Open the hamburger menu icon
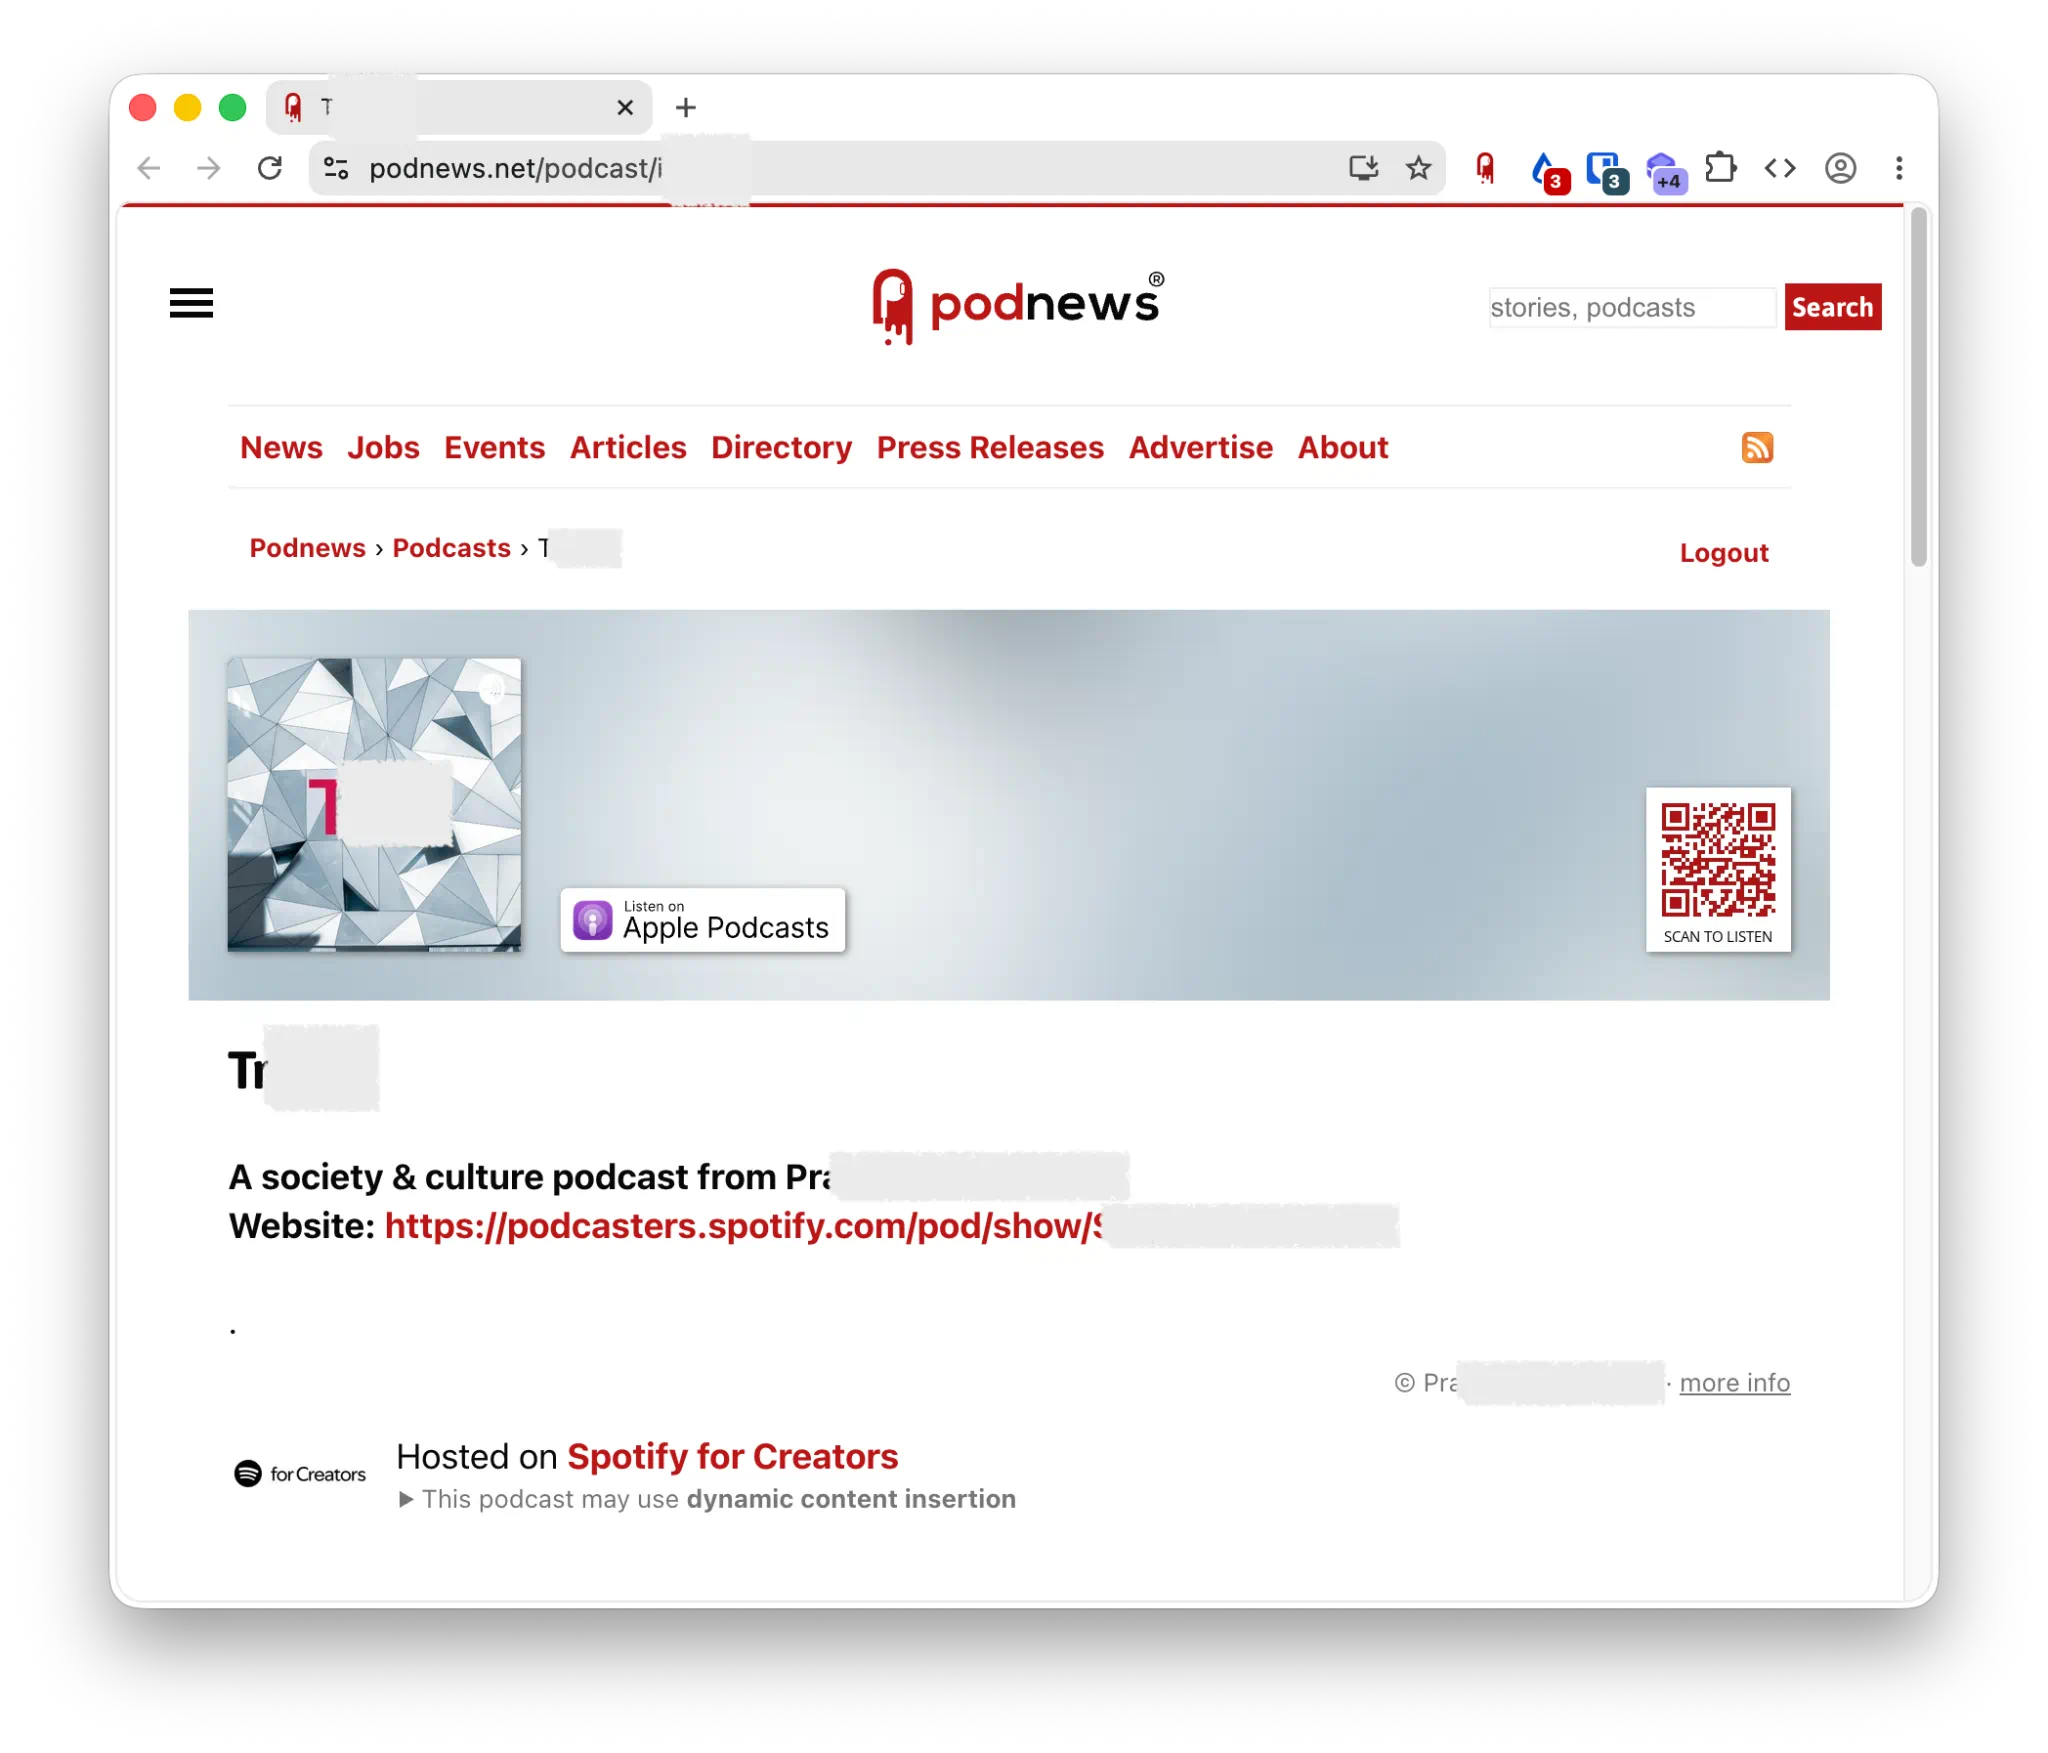 click(191, 303)
